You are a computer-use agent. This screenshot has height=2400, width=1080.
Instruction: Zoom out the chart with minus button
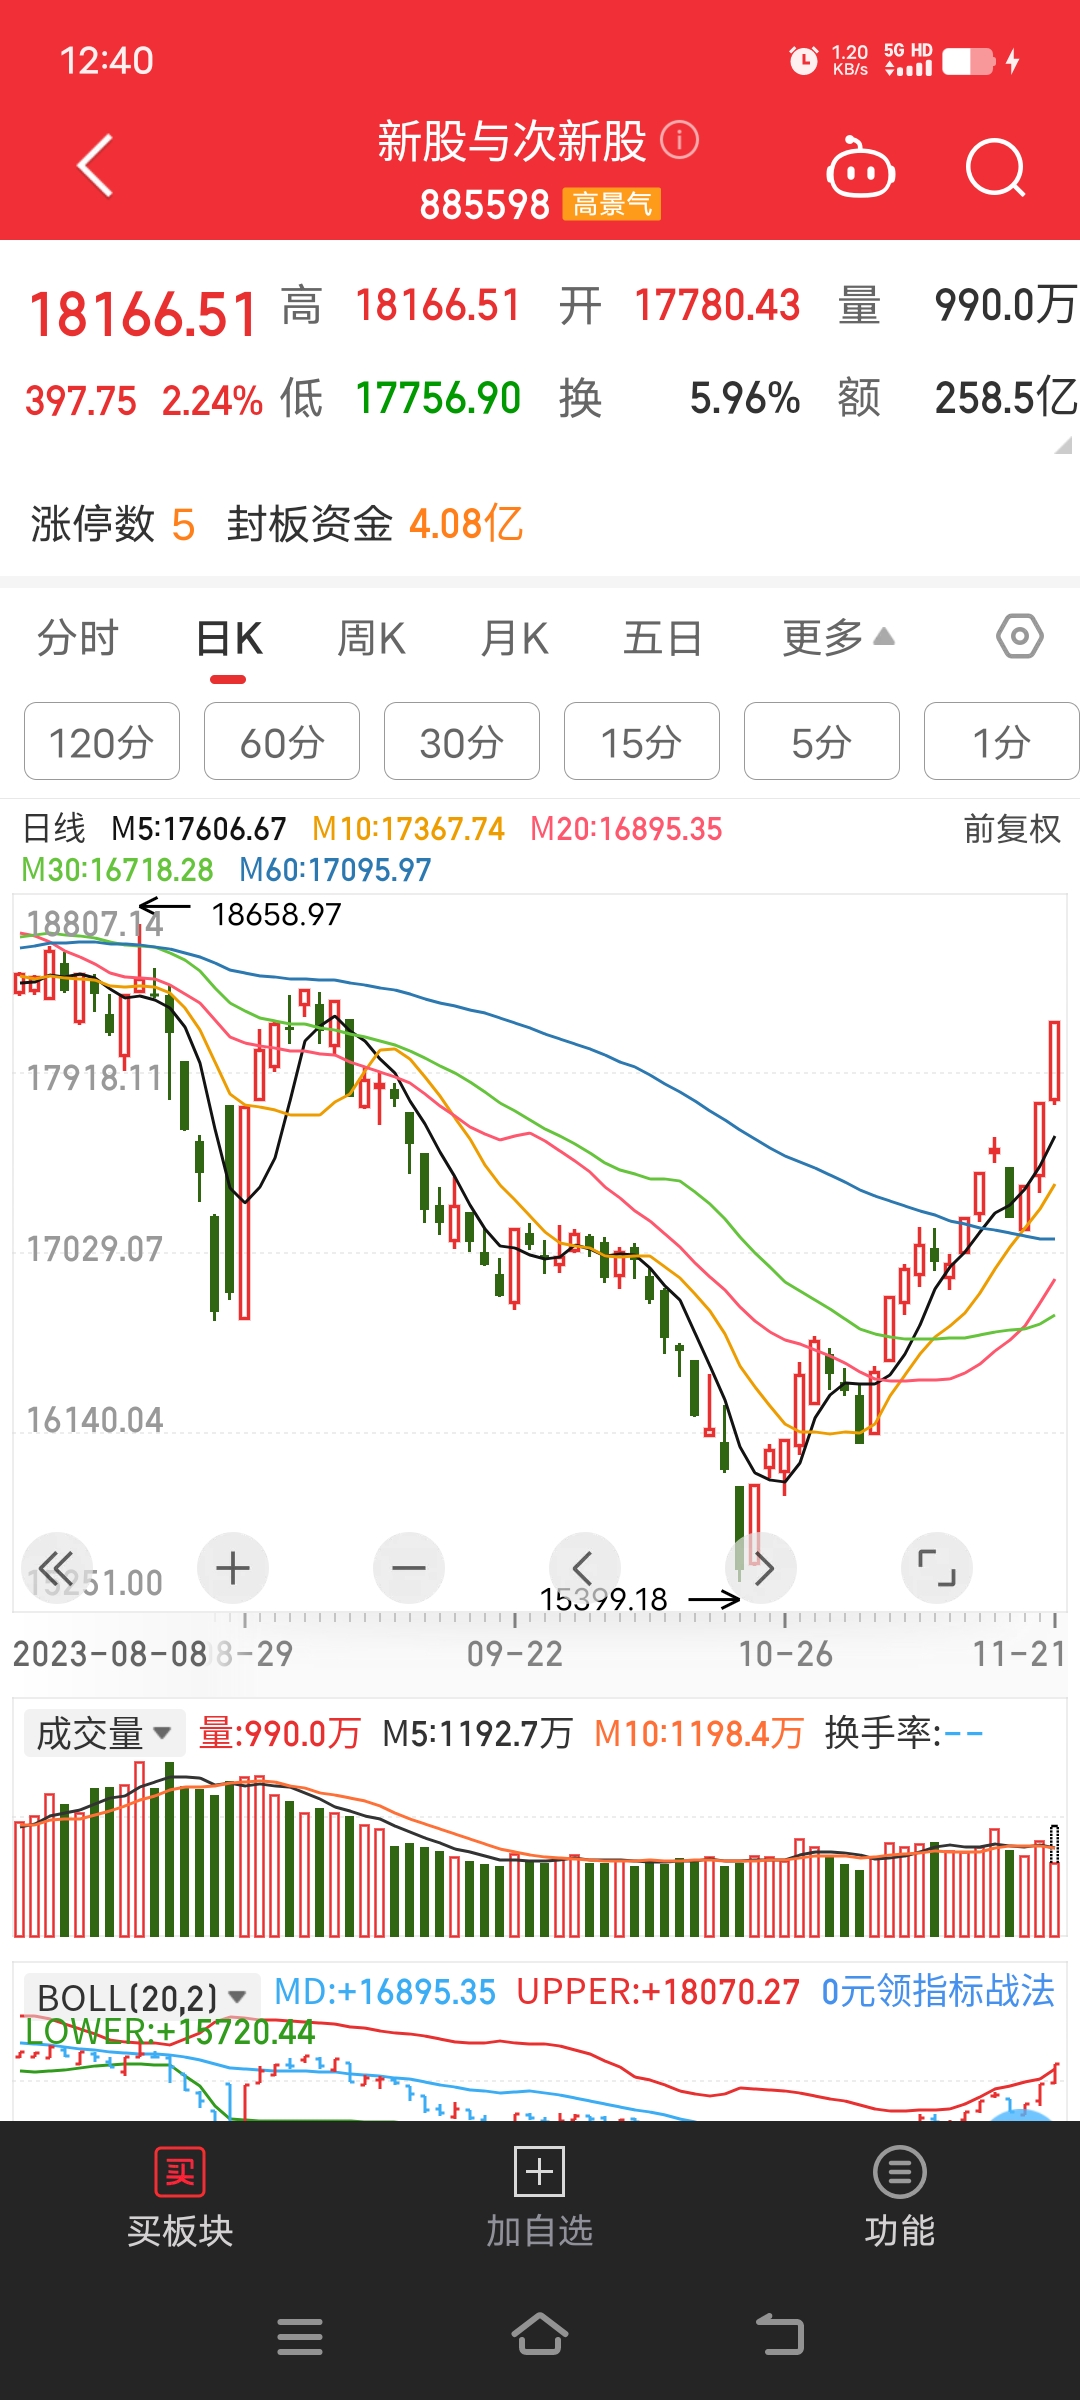[409, 1568]
